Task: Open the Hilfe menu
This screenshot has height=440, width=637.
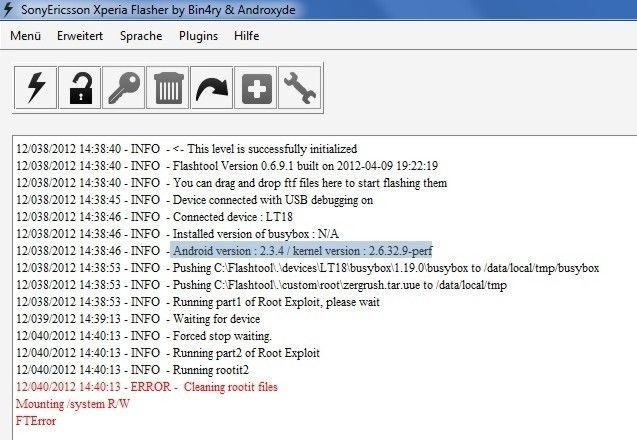Action: tap(246, 36)
